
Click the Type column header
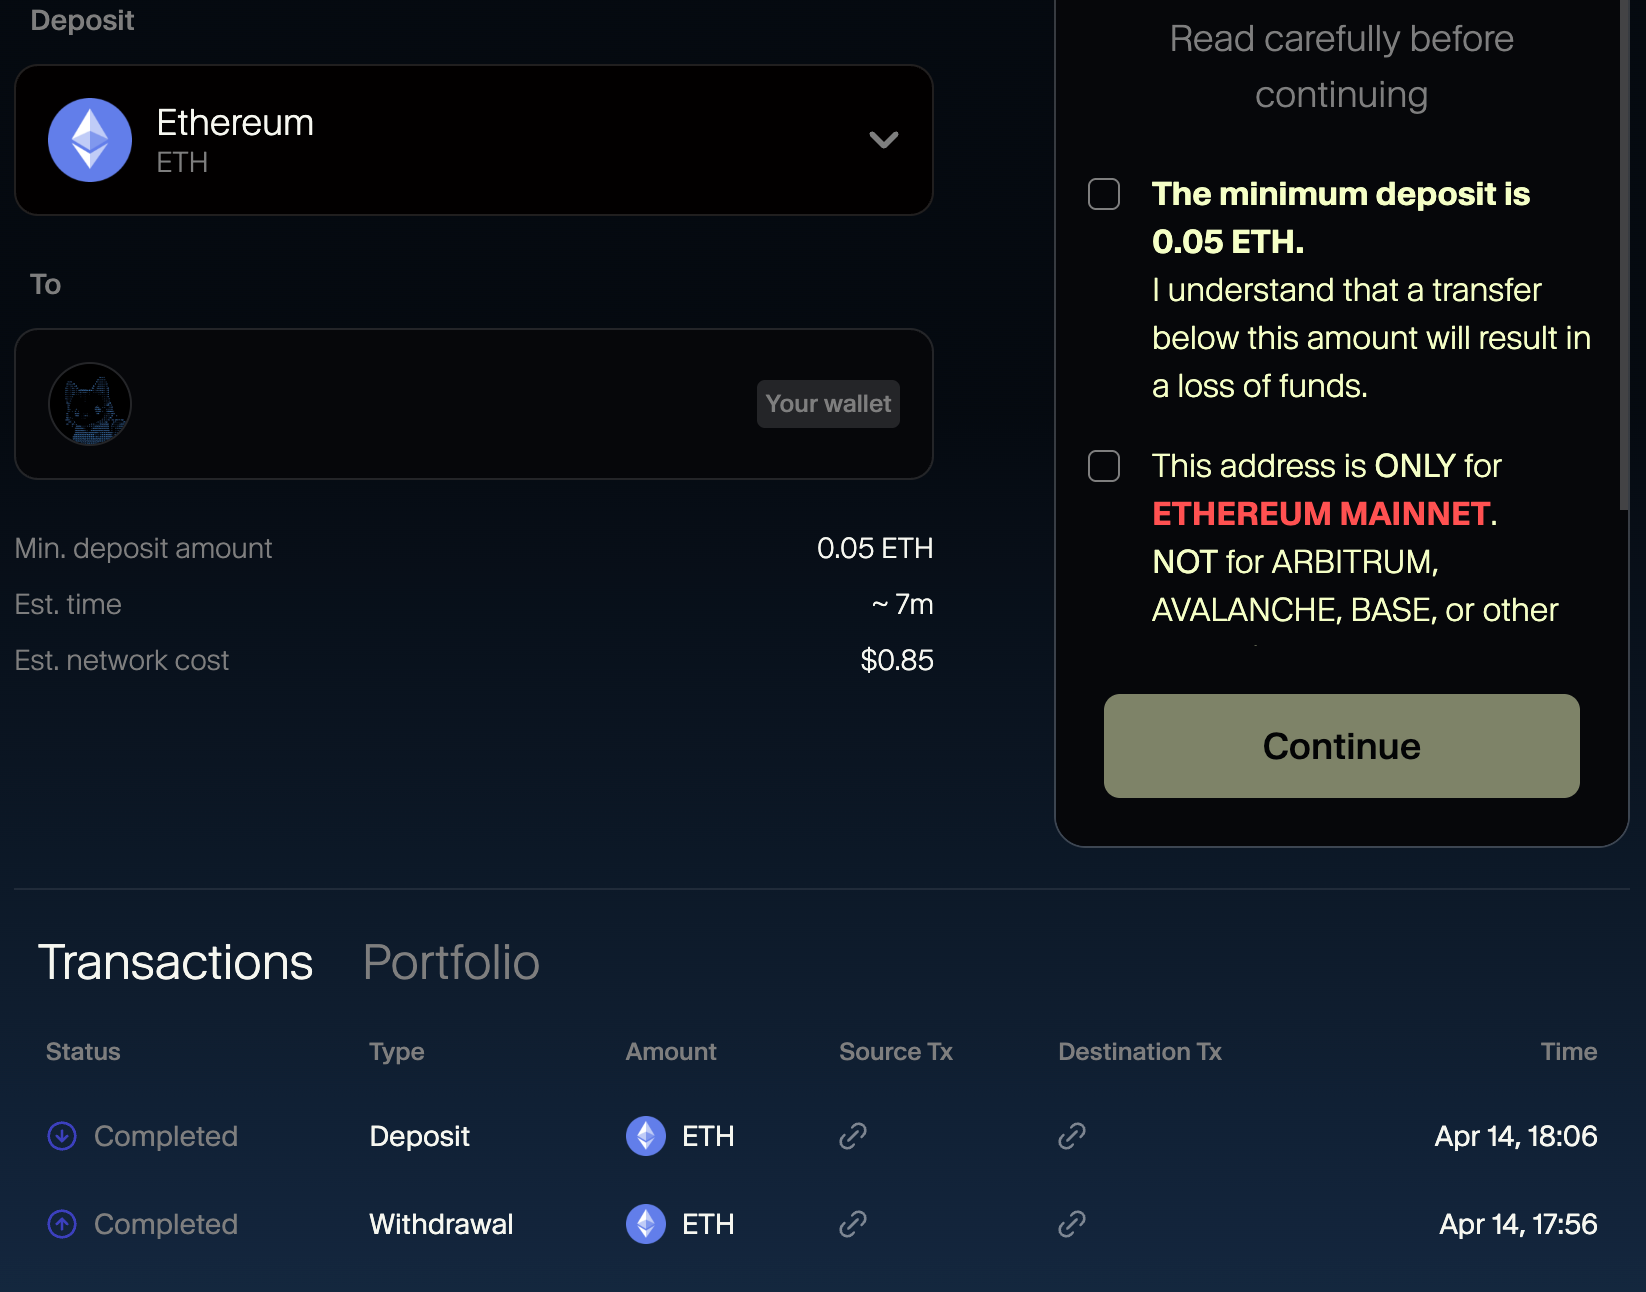[x=397, y=1052]
